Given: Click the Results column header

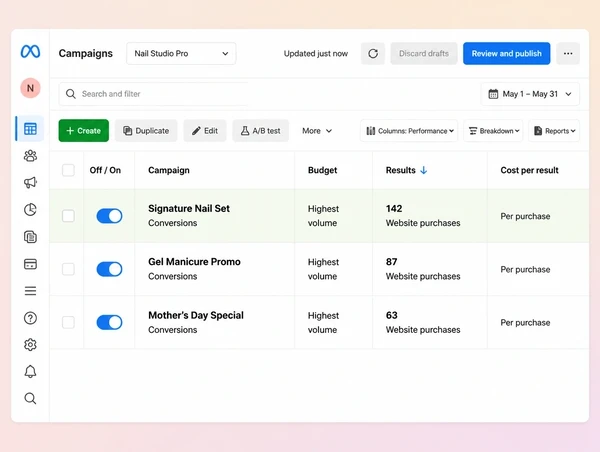Looking at the screenshot, I should click(x=401, y=170).
